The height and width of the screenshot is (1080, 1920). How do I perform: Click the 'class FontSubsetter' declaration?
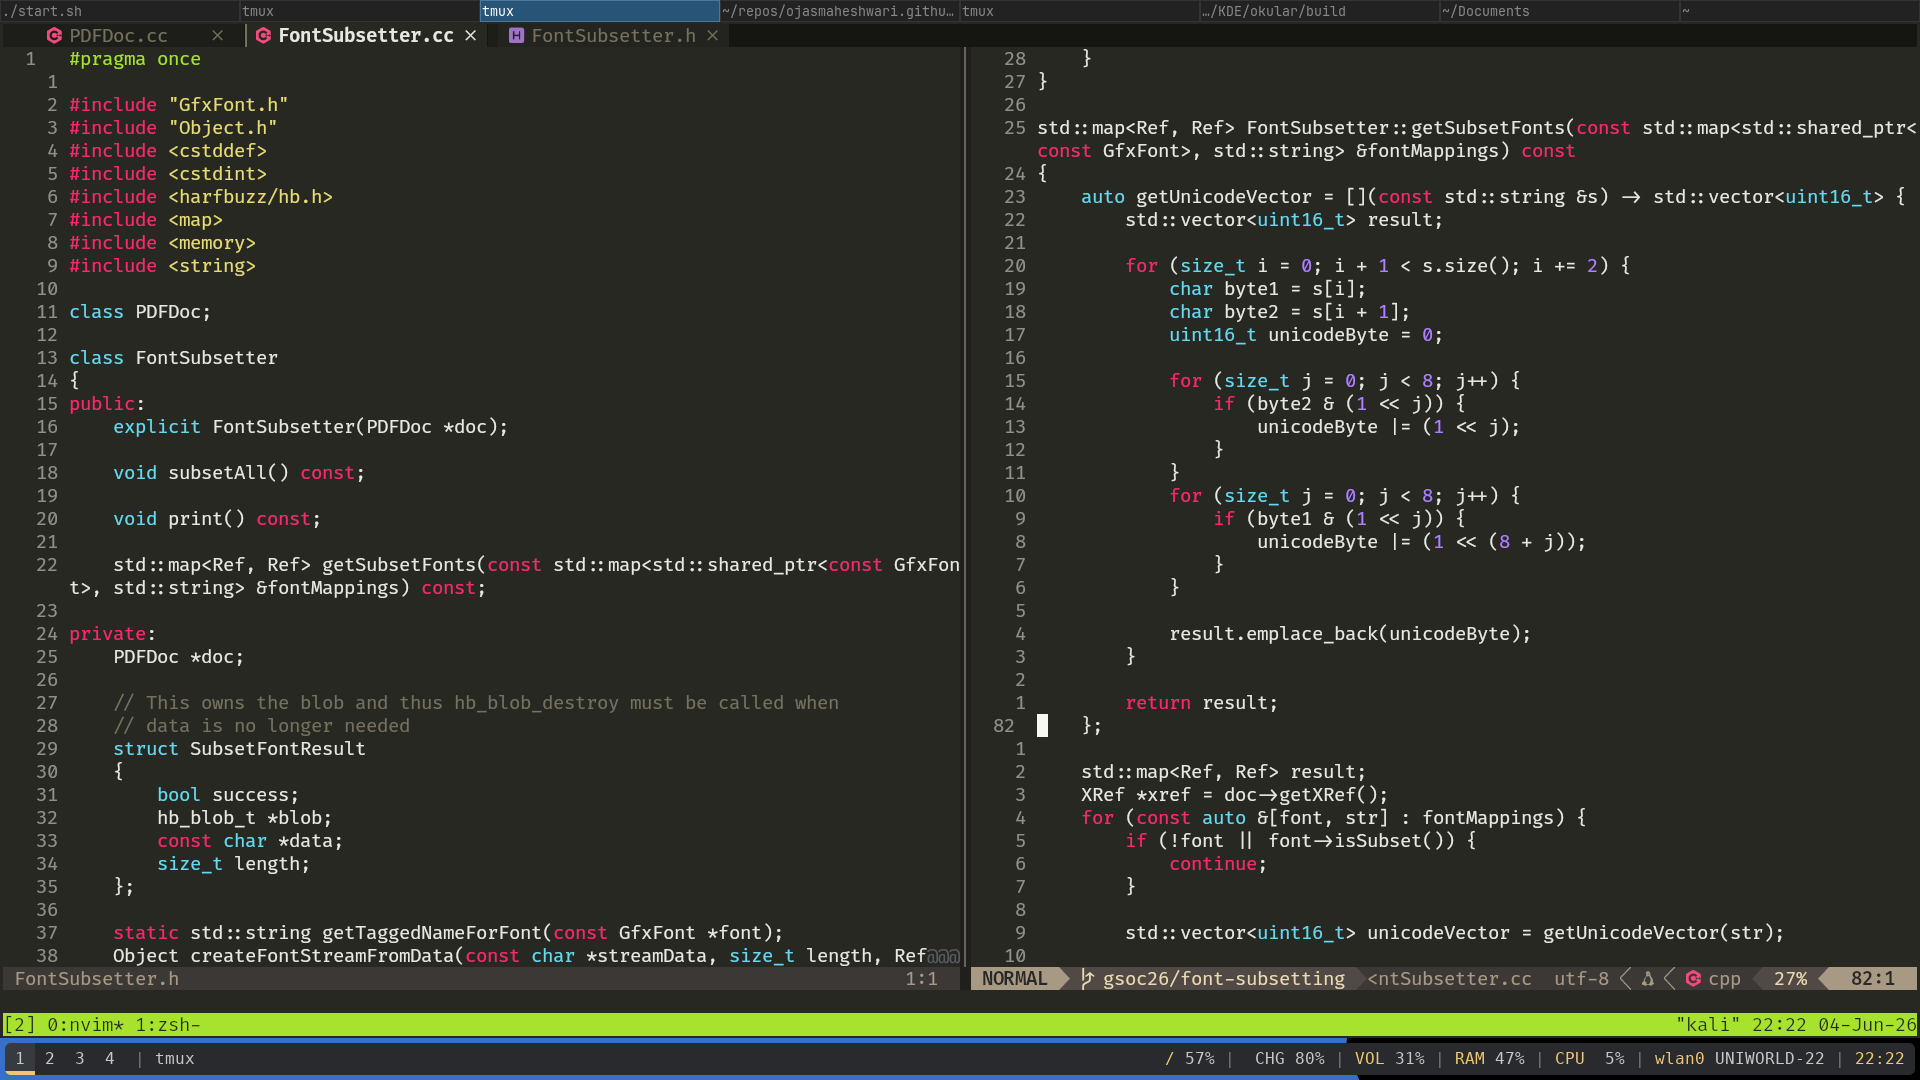(x=174, y=358)
